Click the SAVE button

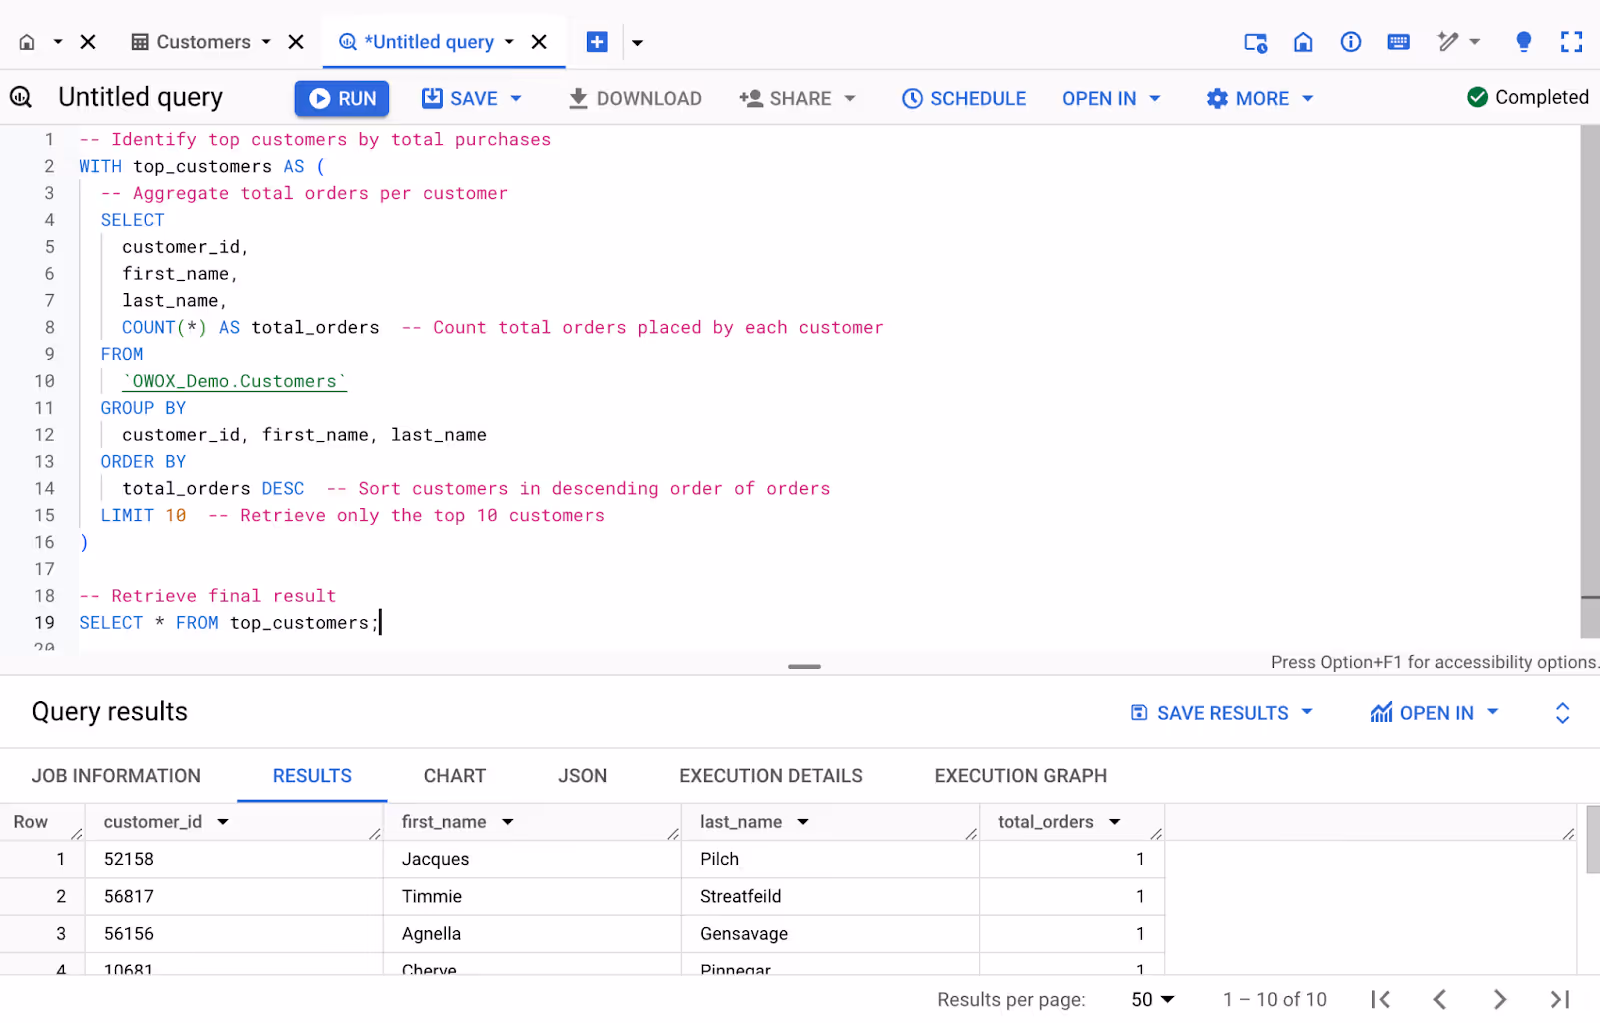pos(460,98)
